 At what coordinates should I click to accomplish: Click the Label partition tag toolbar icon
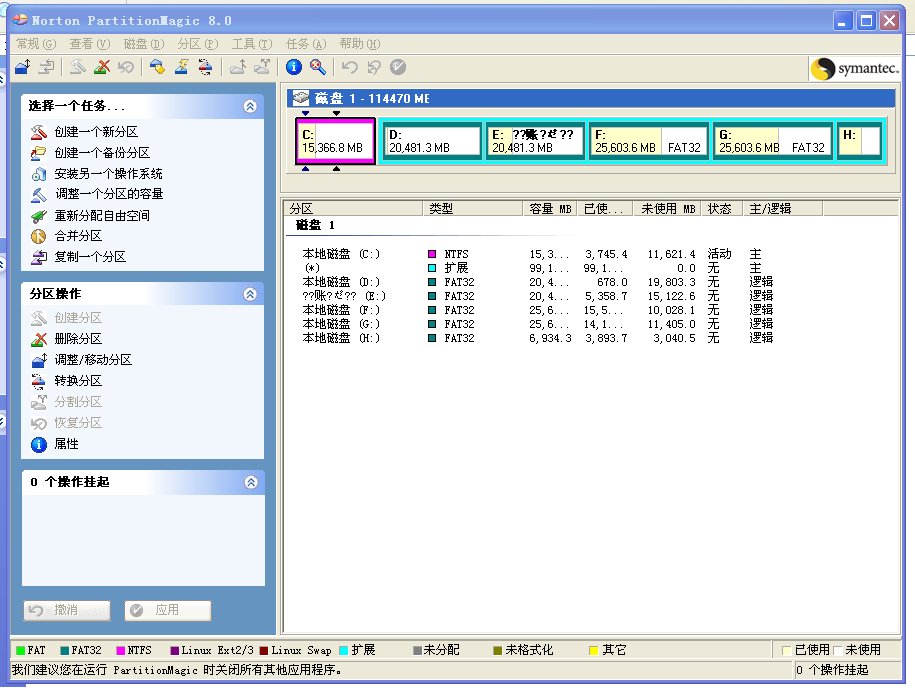tap(157, 67)
